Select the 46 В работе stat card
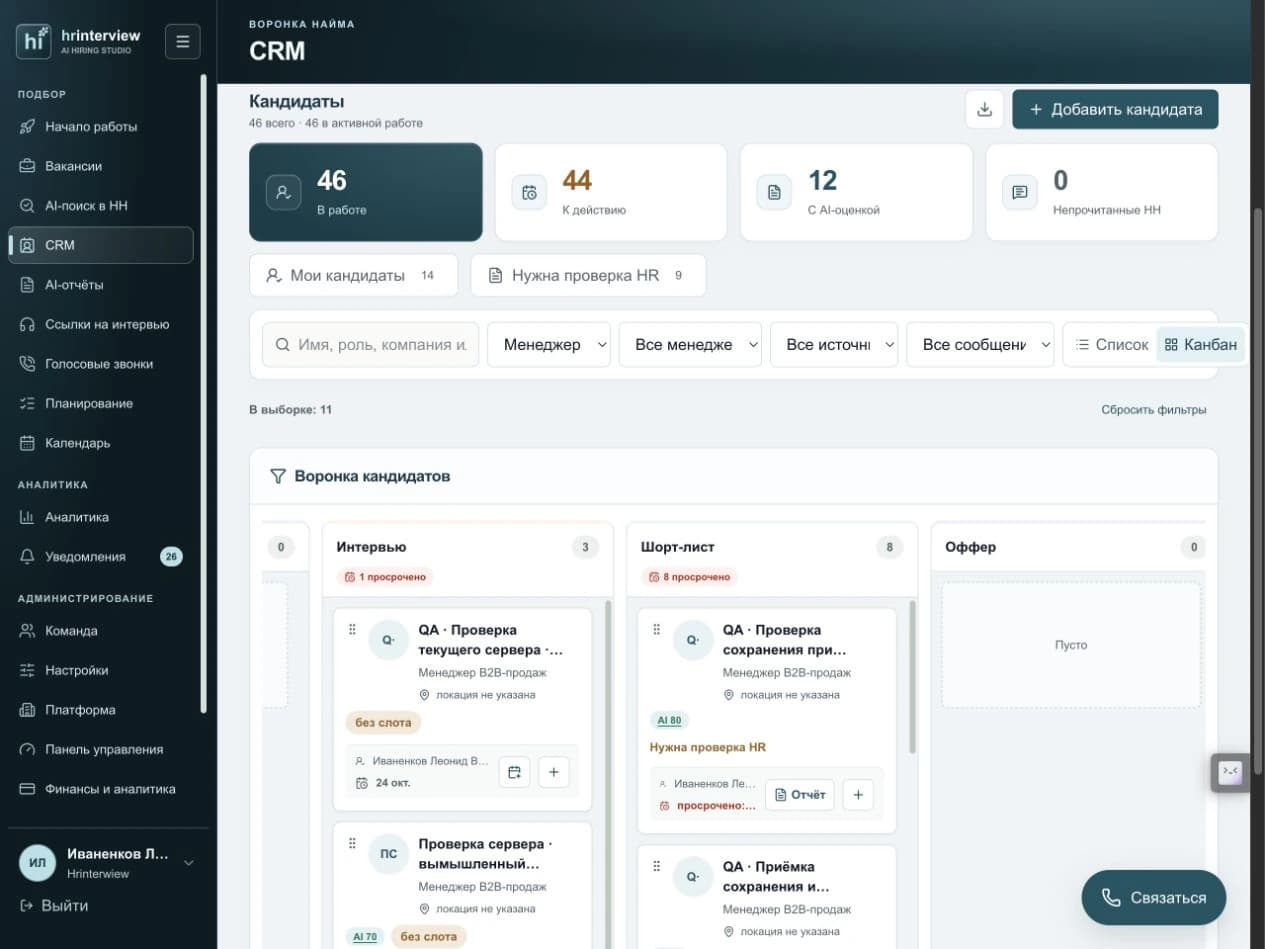The width and height of the screenshot is (1265, 949). click(x=366, y=192)
